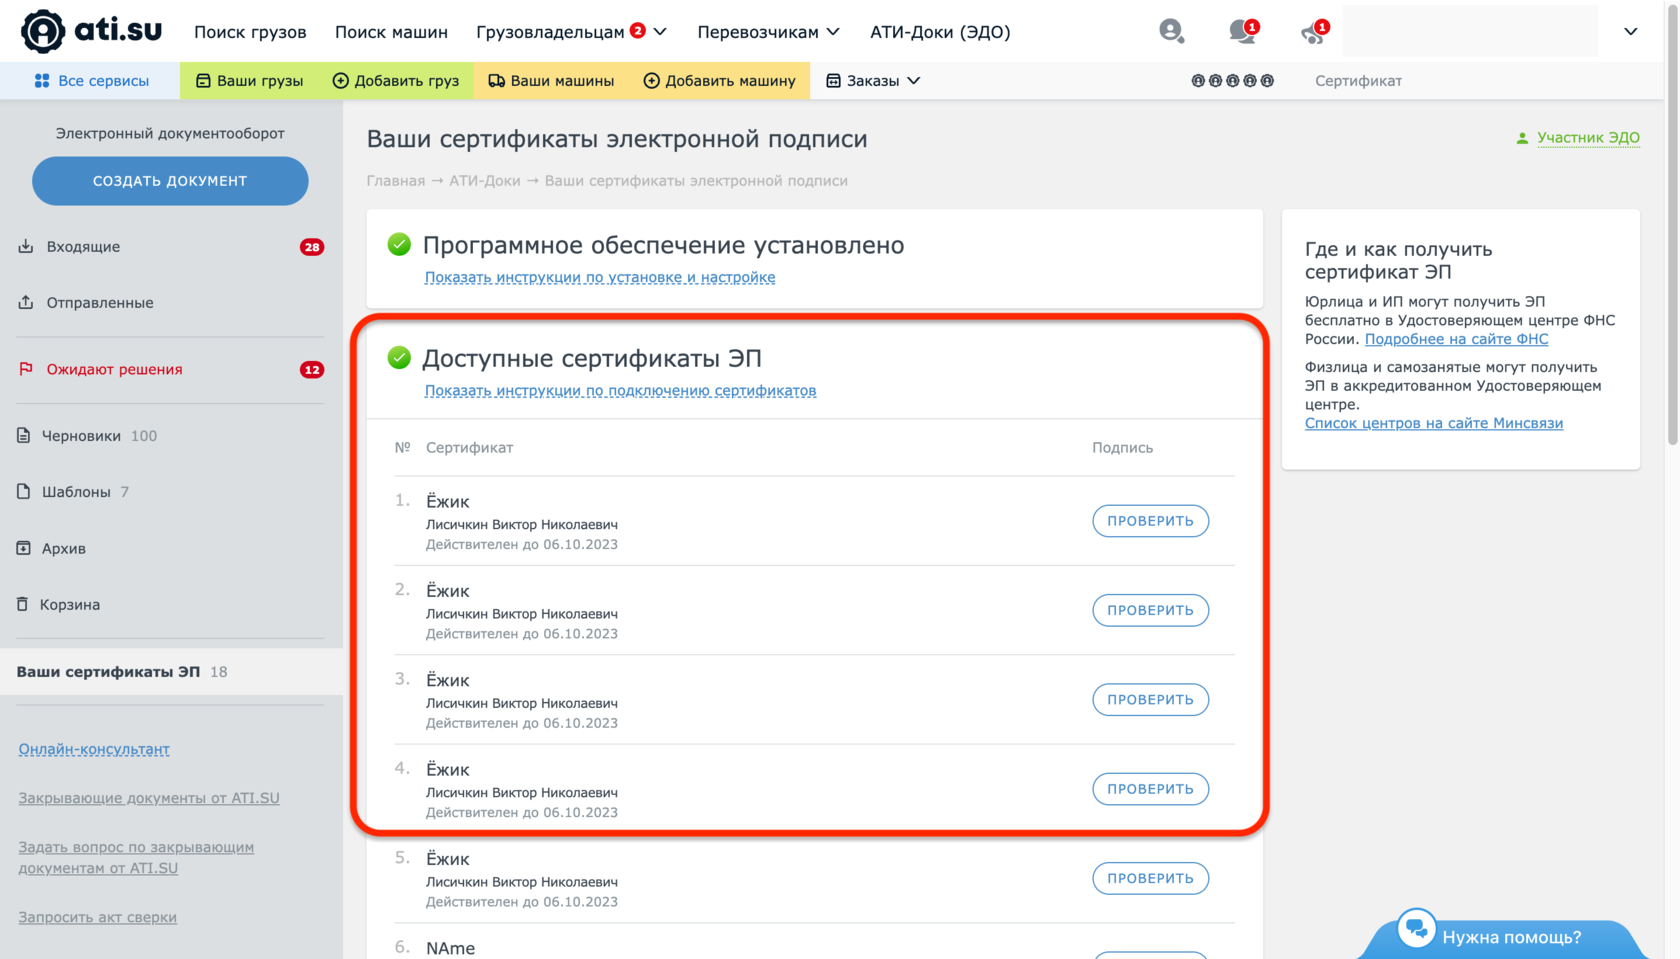
Task: Open Ваши грузы tab
Action: (x=249, y=81)
